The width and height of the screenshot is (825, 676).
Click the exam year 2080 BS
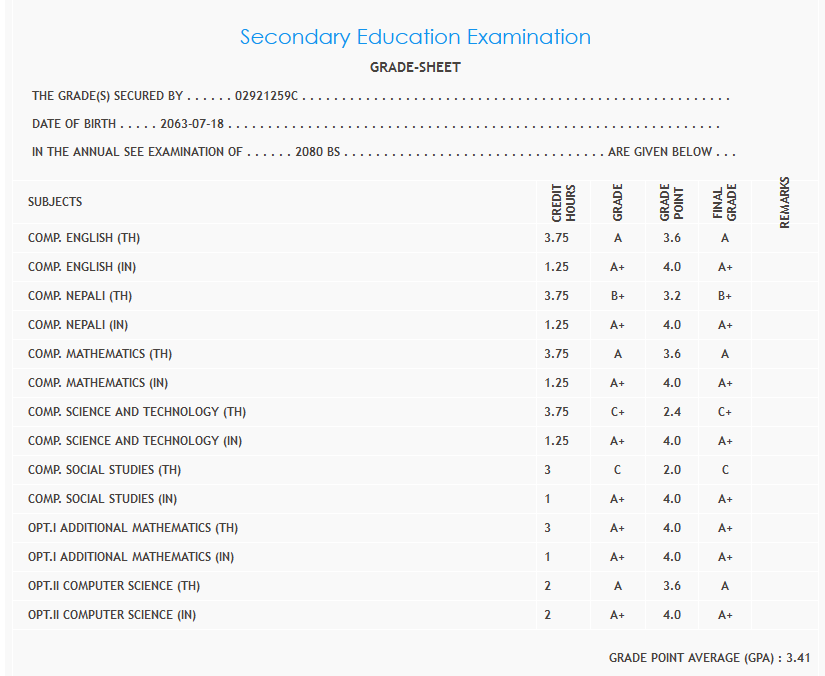point(311,152)
